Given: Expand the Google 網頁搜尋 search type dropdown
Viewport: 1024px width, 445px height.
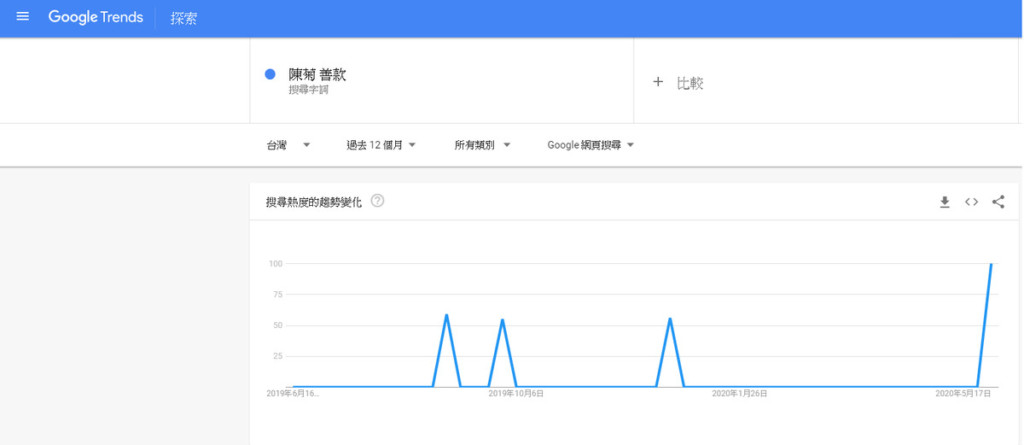Looking at the screenshot, I should (x=590, y=145).
